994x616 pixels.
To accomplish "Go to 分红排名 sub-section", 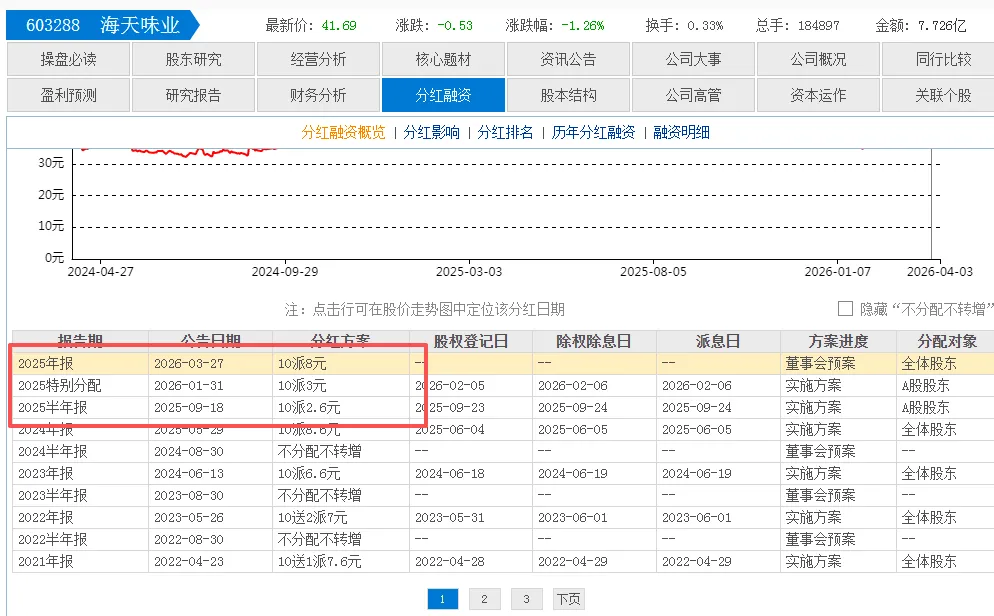I will (x=505, y=132).
